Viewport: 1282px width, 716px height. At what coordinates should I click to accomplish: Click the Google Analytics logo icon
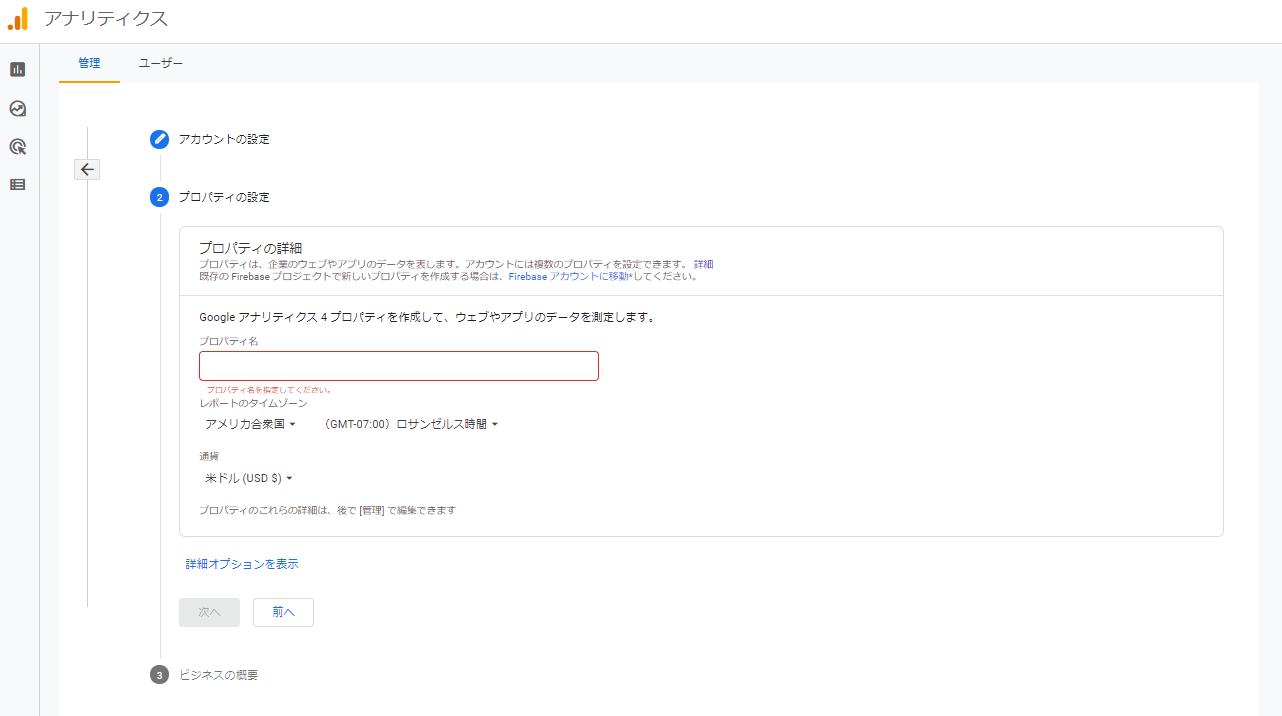(x=18, y=18)
